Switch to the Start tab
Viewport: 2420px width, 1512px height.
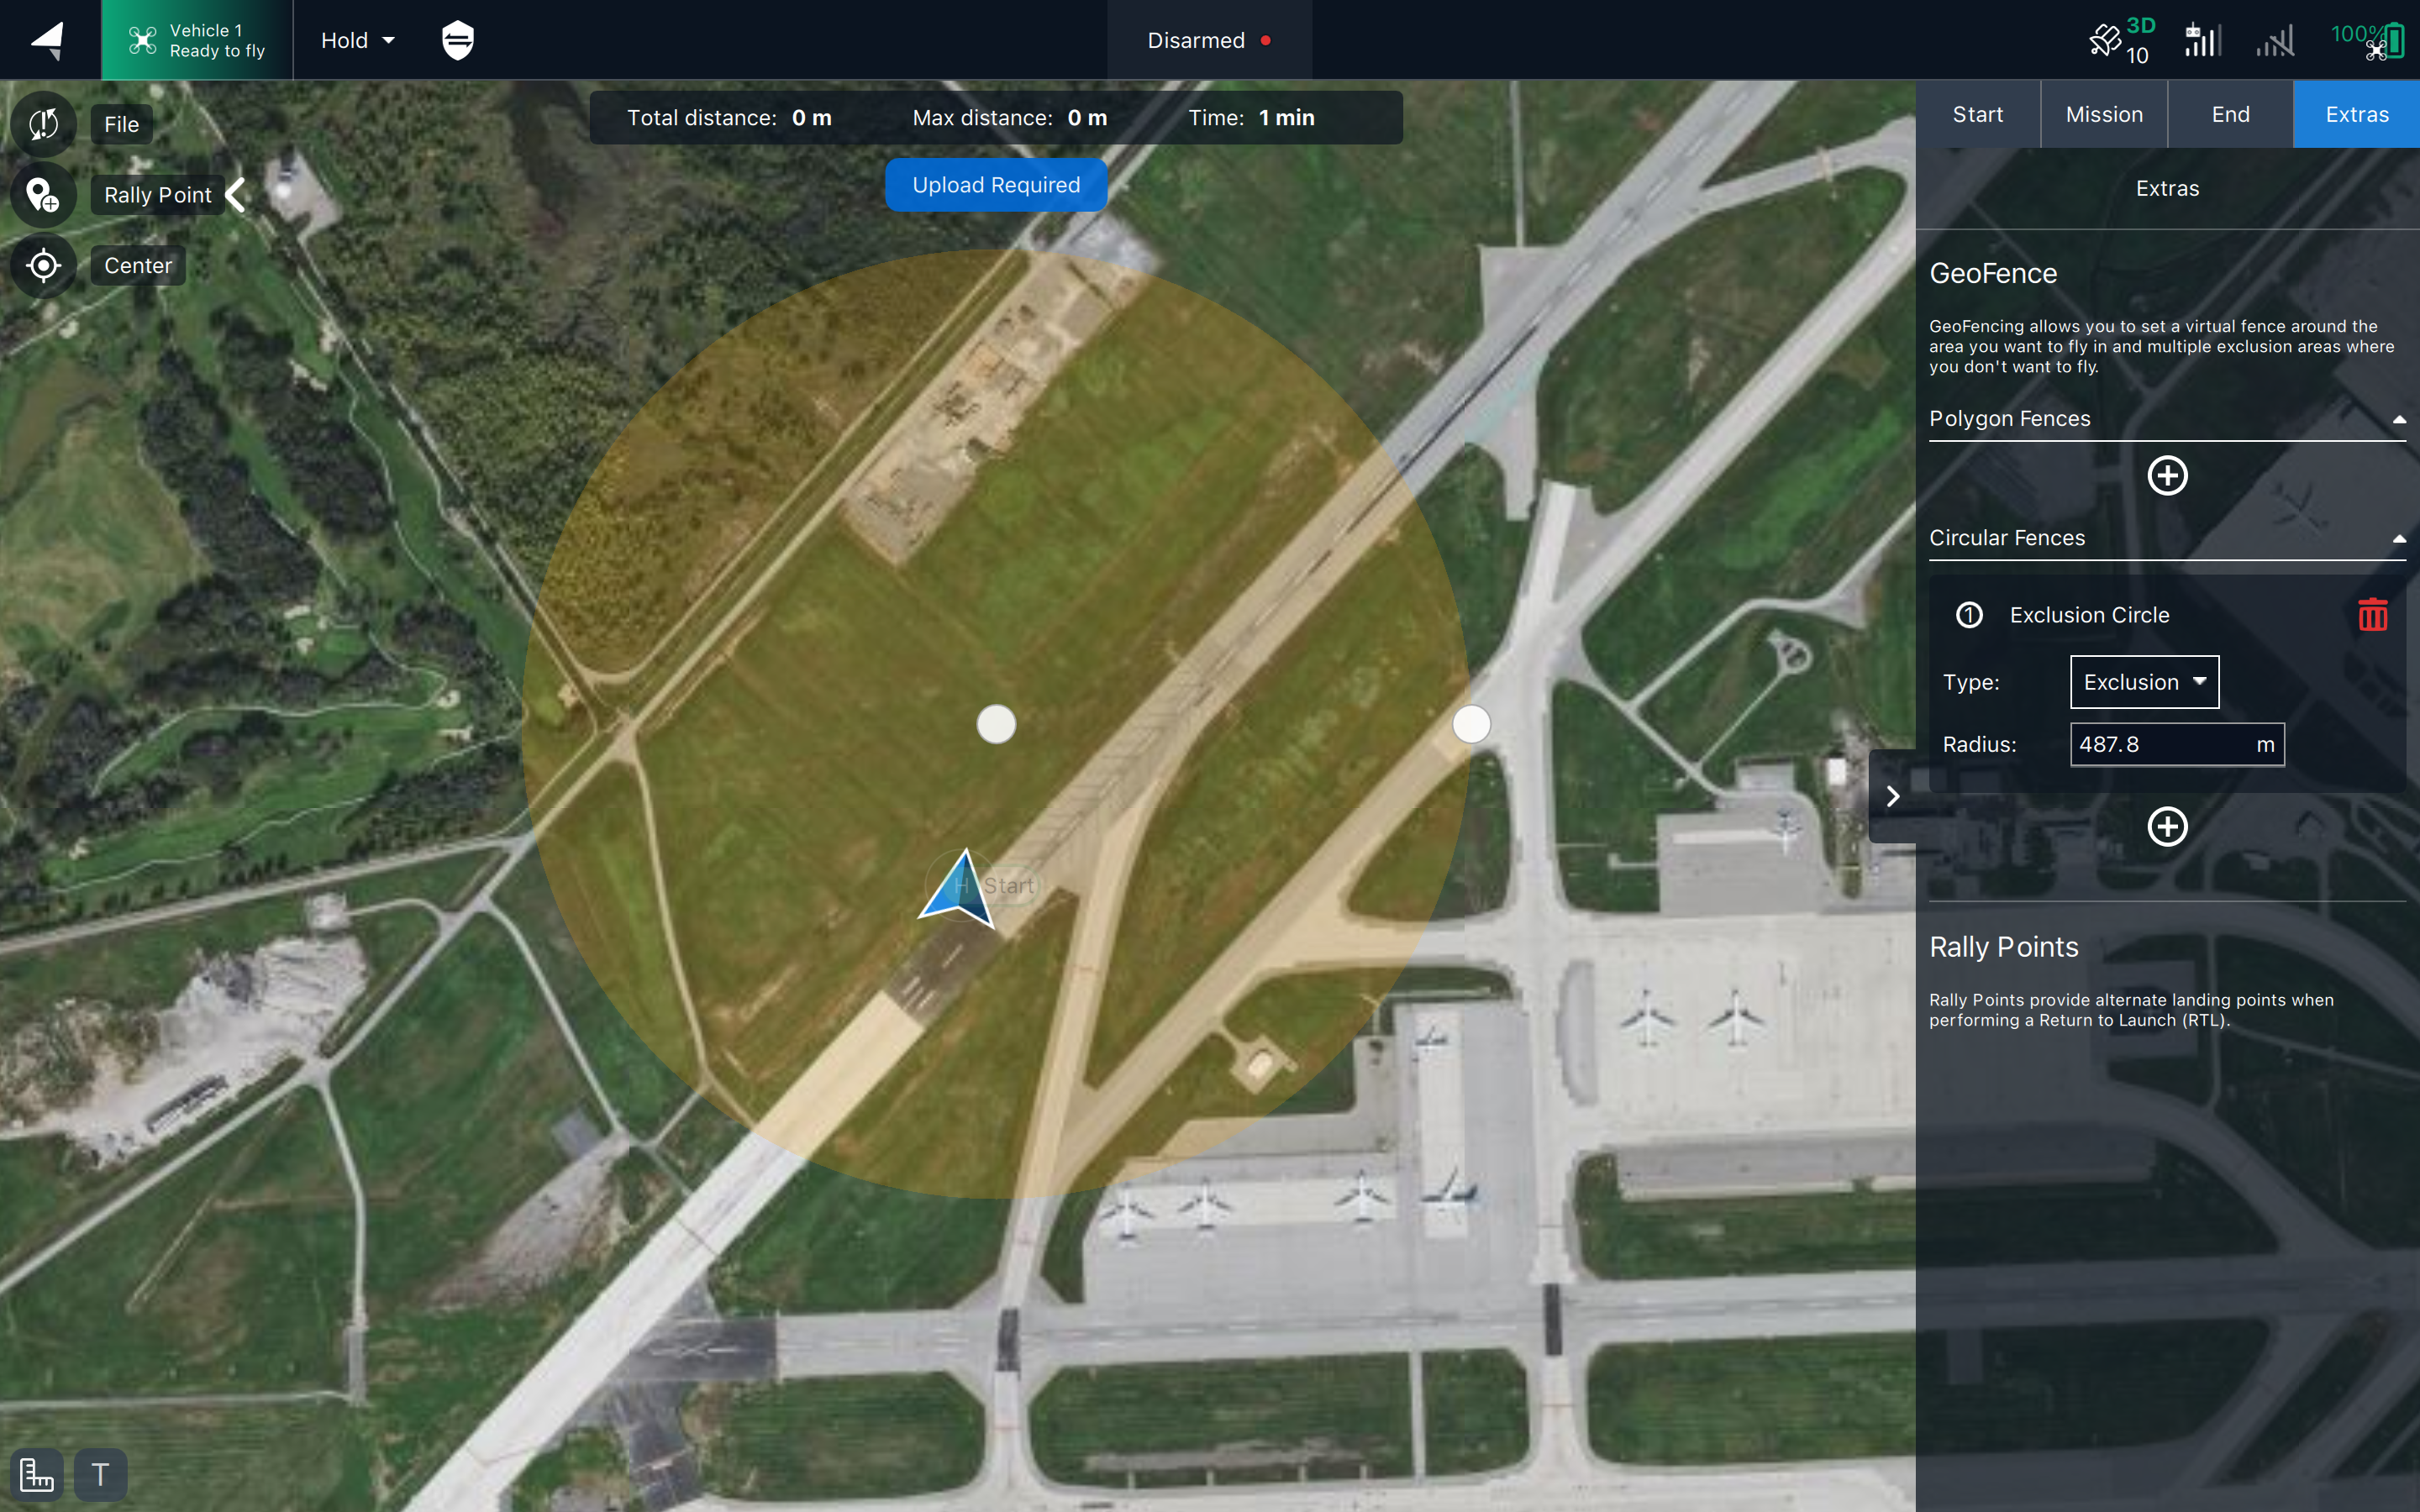(x=1977, y=114)
